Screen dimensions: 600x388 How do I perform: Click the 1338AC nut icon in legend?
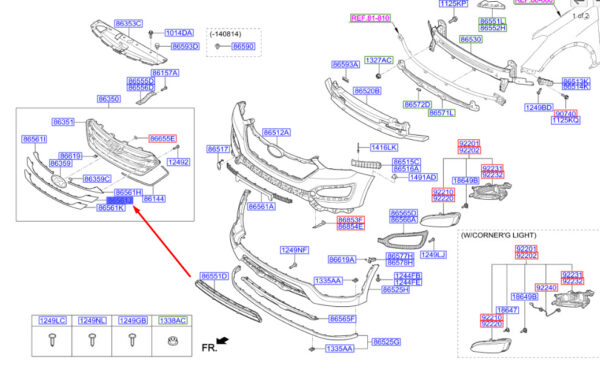tap(173, 340)
